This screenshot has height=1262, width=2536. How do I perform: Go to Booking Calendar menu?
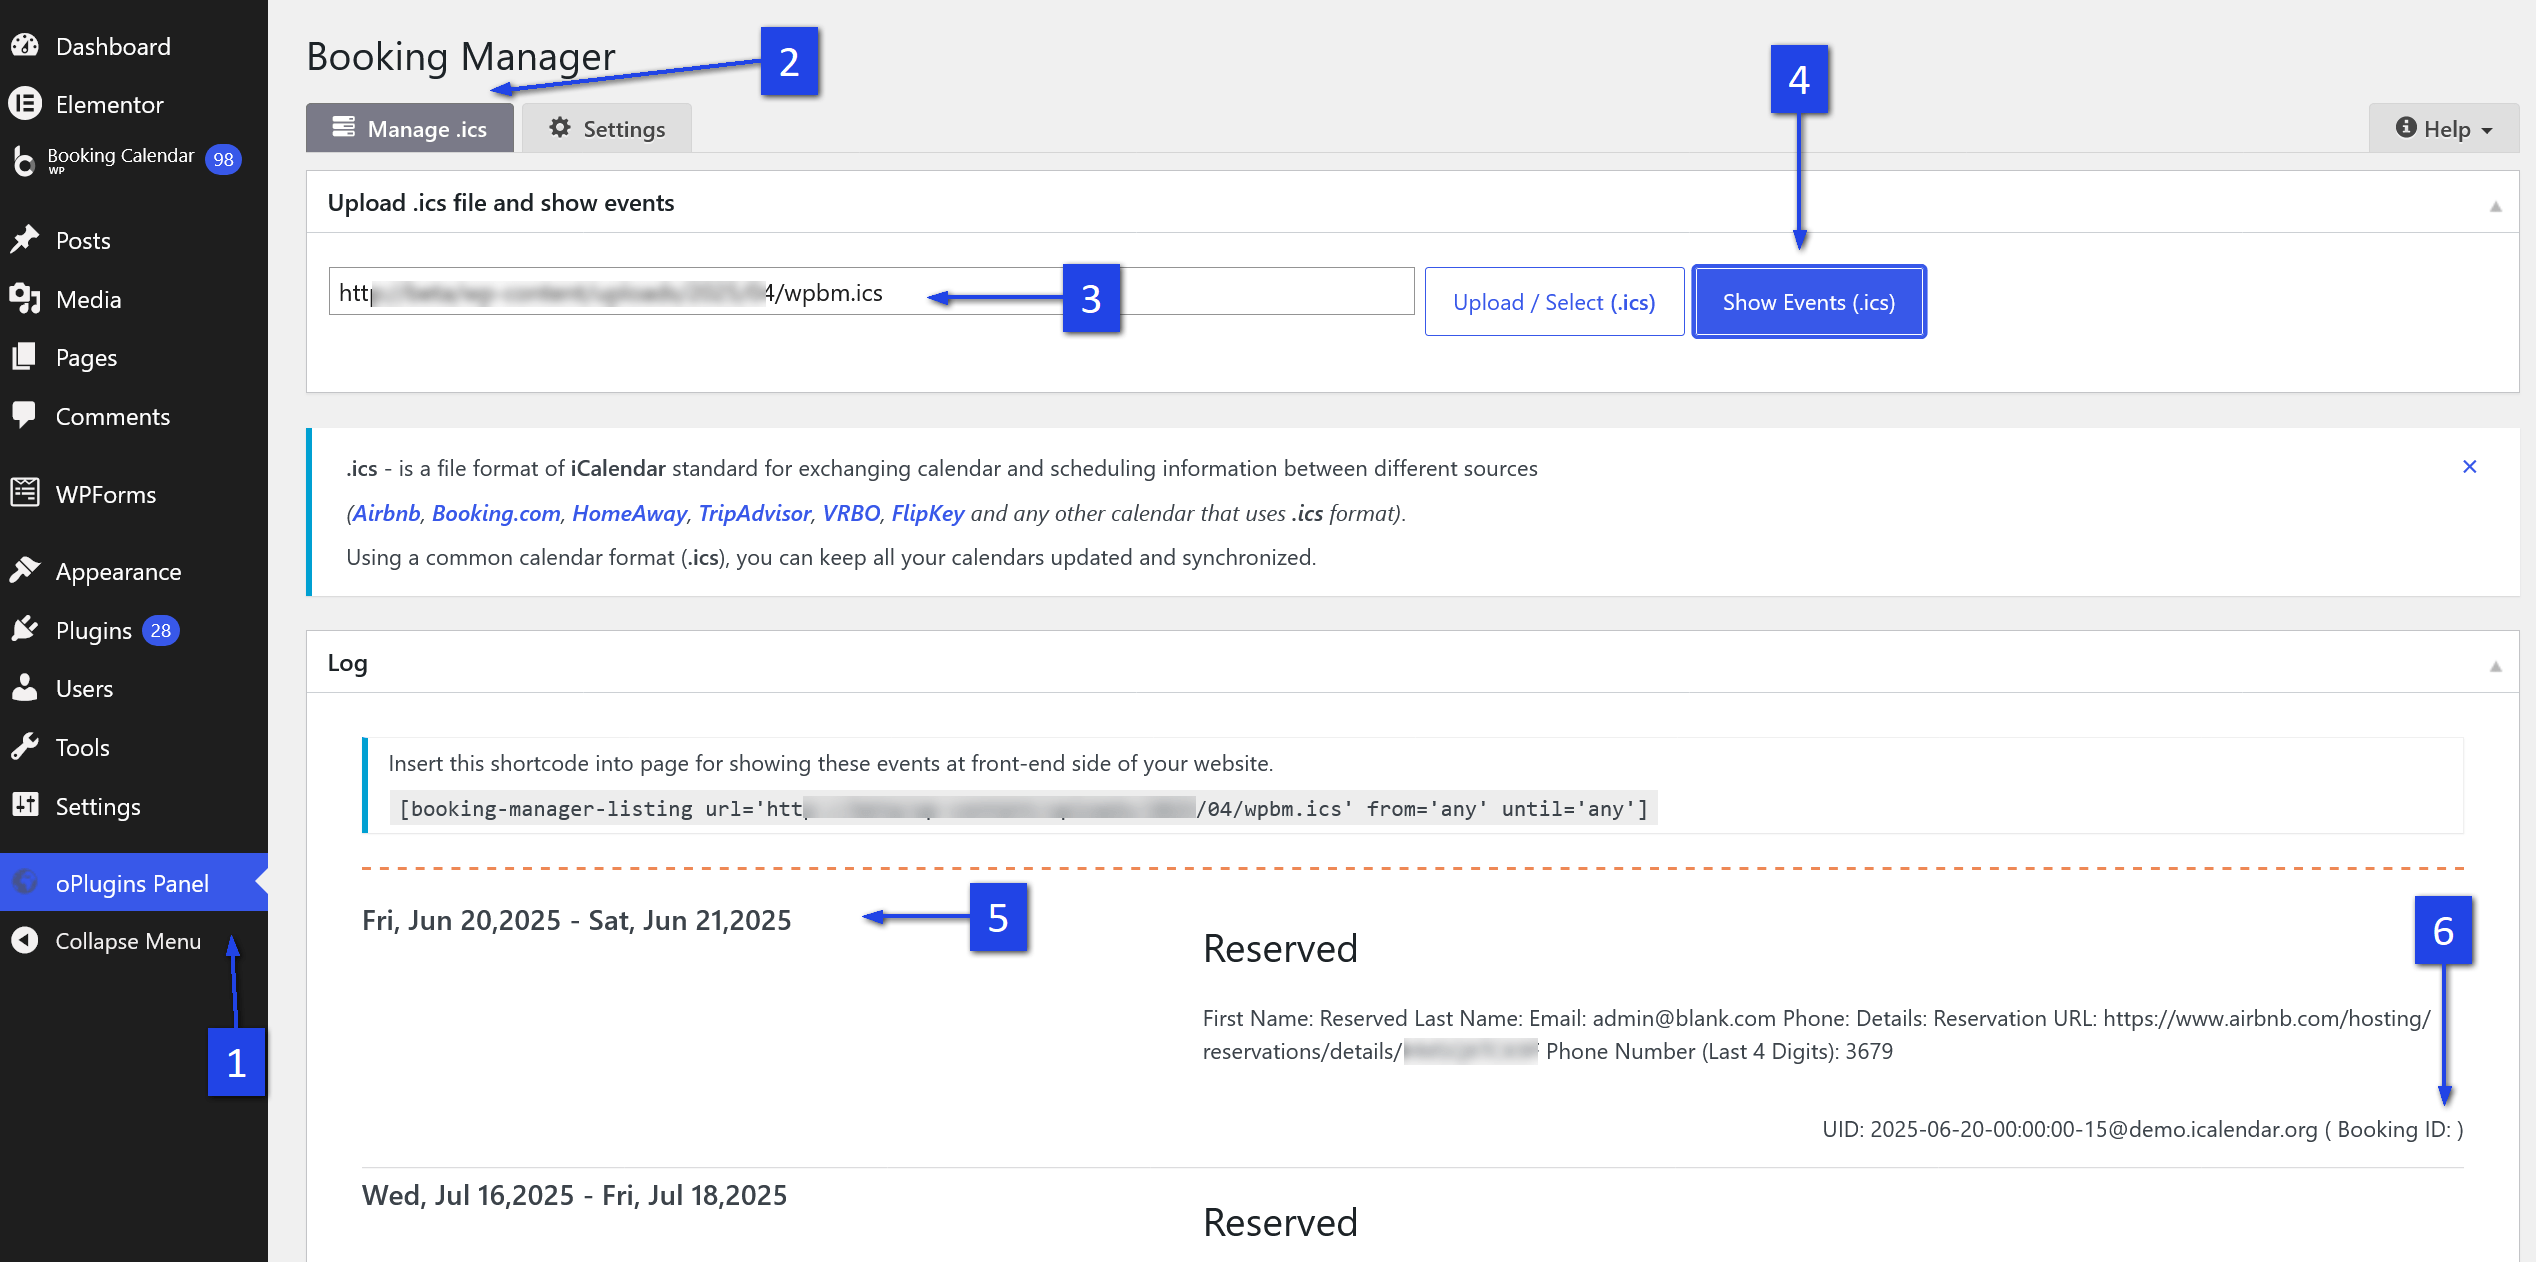coord(134,160)
